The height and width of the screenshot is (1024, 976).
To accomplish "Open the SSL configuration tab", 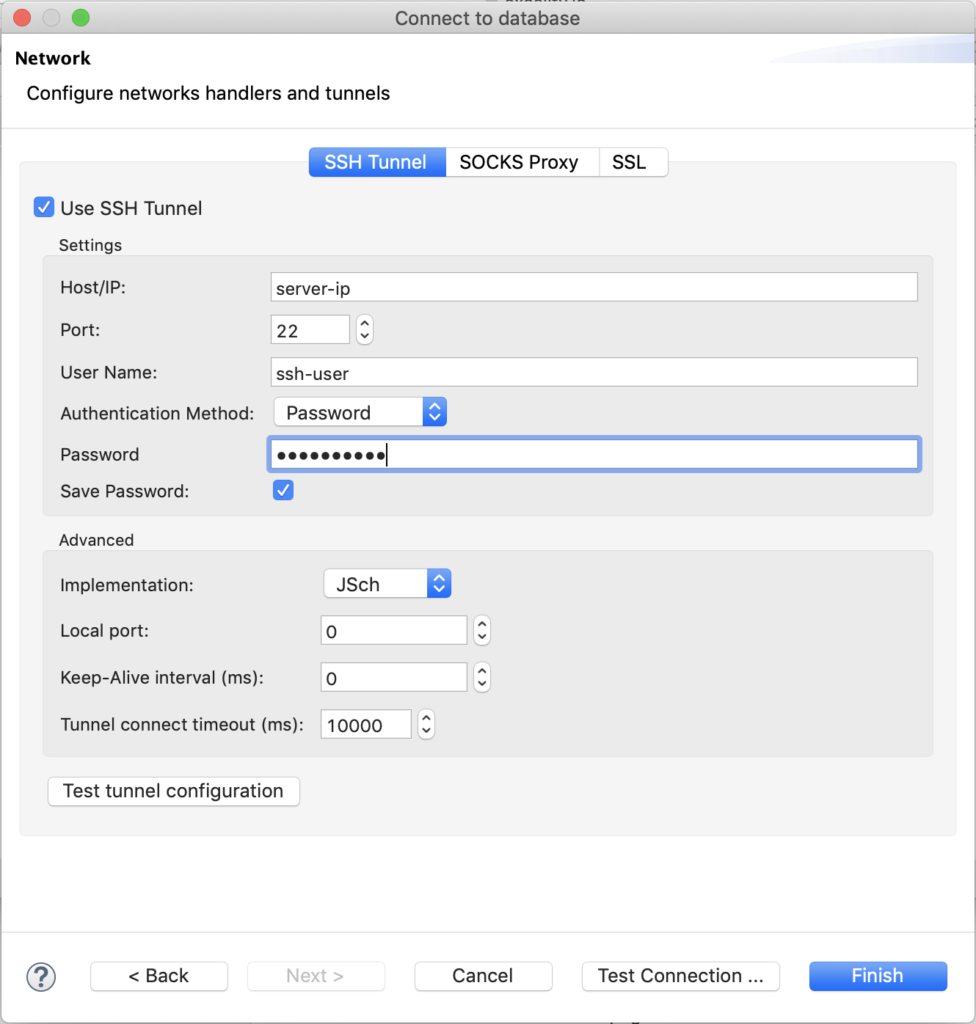I will pyautogui.click(x=633, y=161).
